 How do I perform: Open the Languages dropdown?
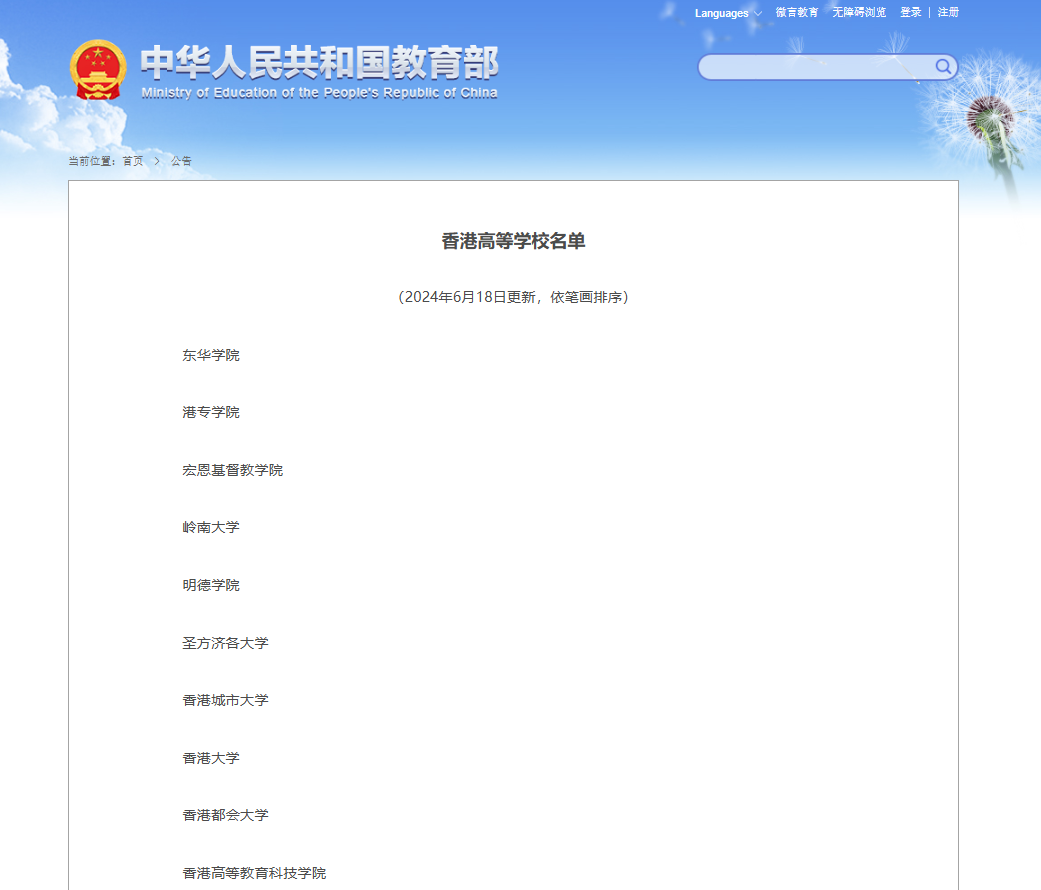[x=728, y=13]
